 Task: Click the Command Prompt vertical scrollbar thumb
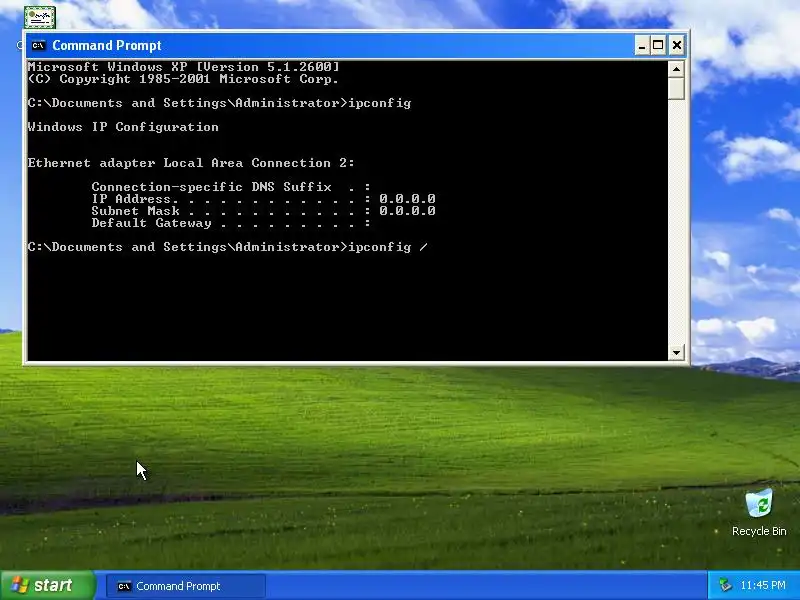[676, 88]
